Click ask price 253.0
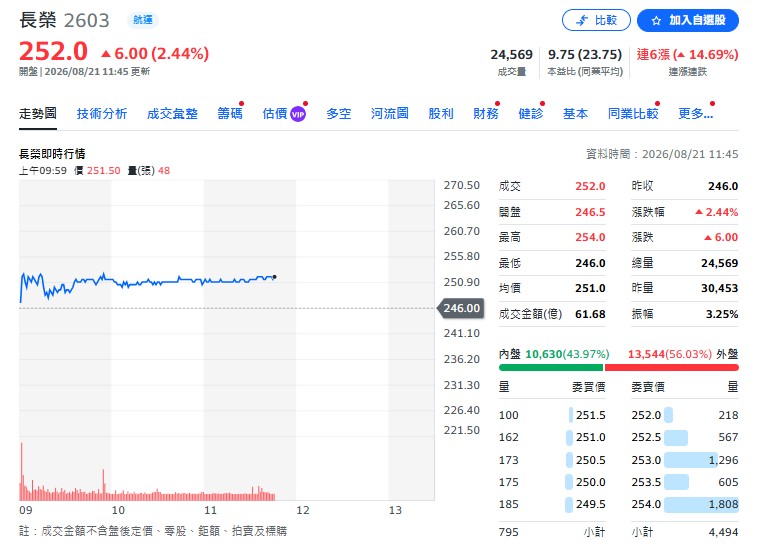The image size is (761, 557). 646,460
